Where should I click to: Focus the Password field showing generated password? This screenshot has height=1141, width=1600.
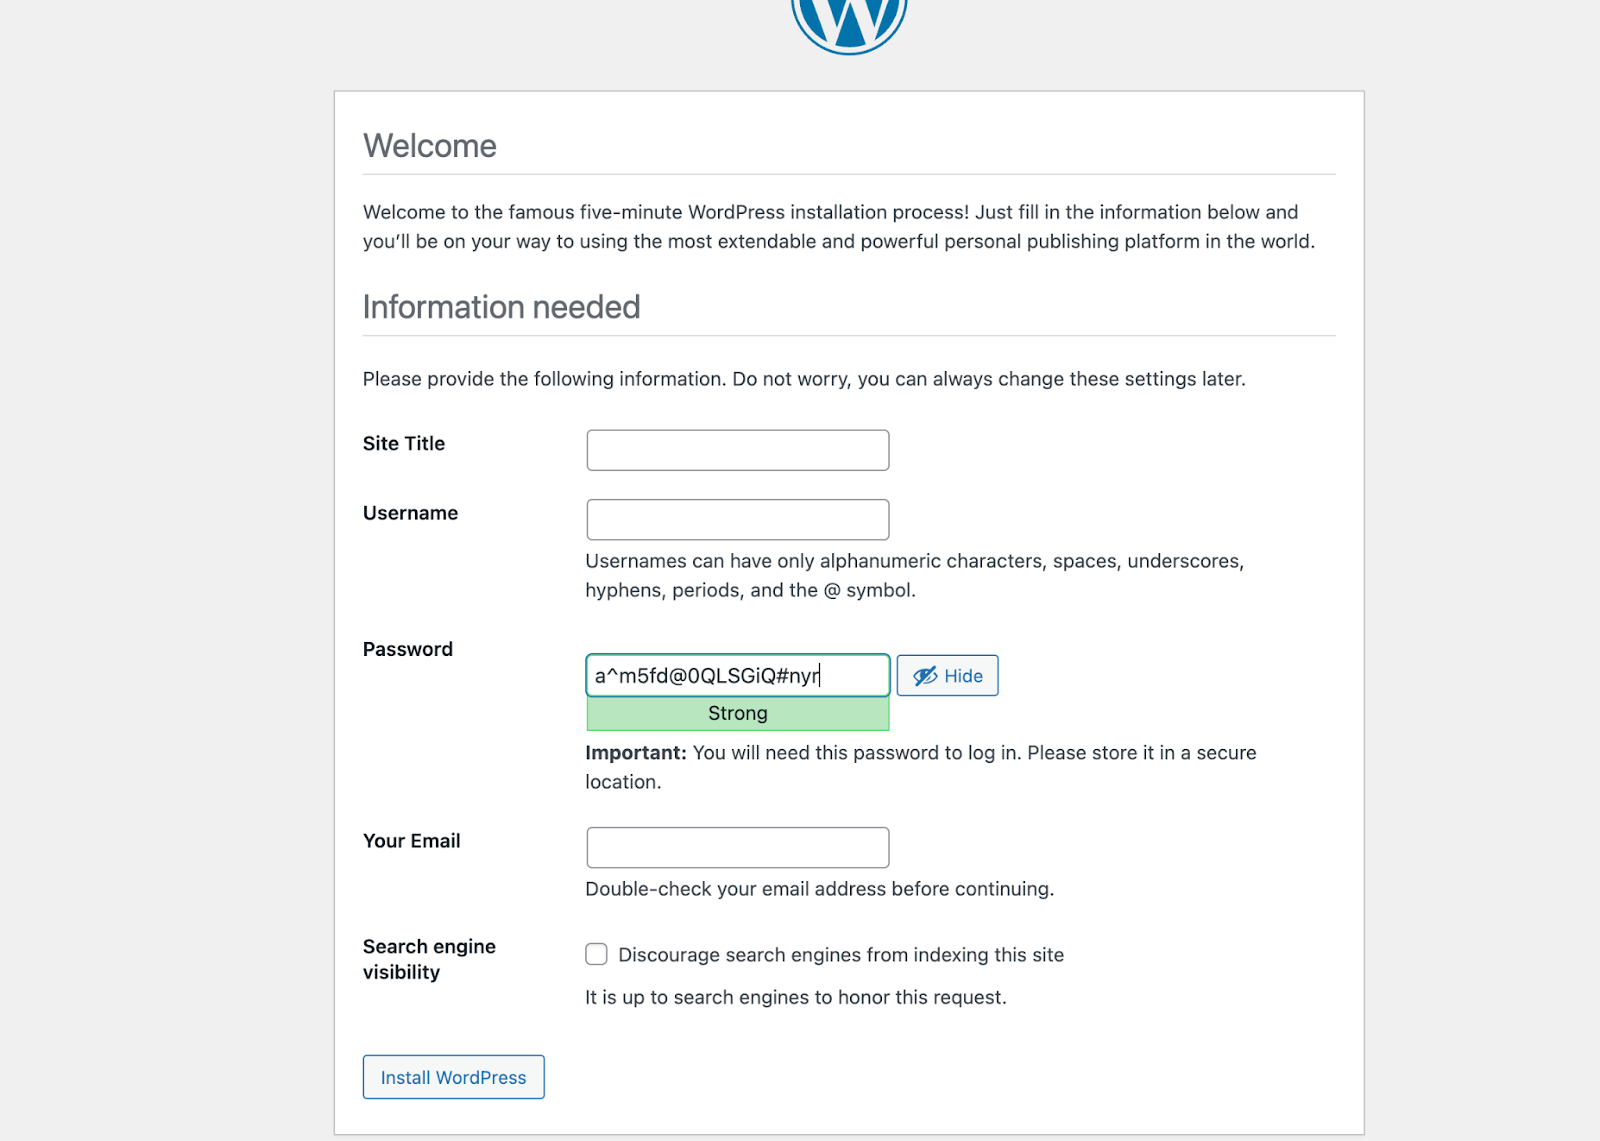737,675
